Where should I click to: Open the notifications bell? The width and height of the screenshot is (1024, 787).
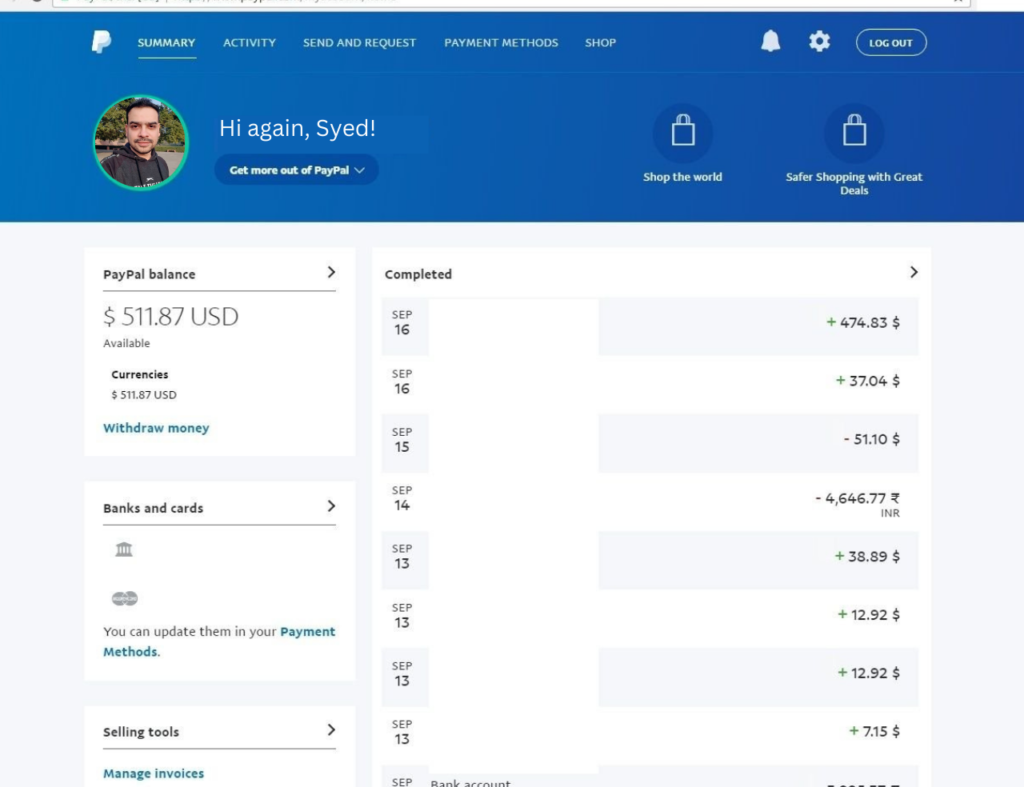pos(771,41)
